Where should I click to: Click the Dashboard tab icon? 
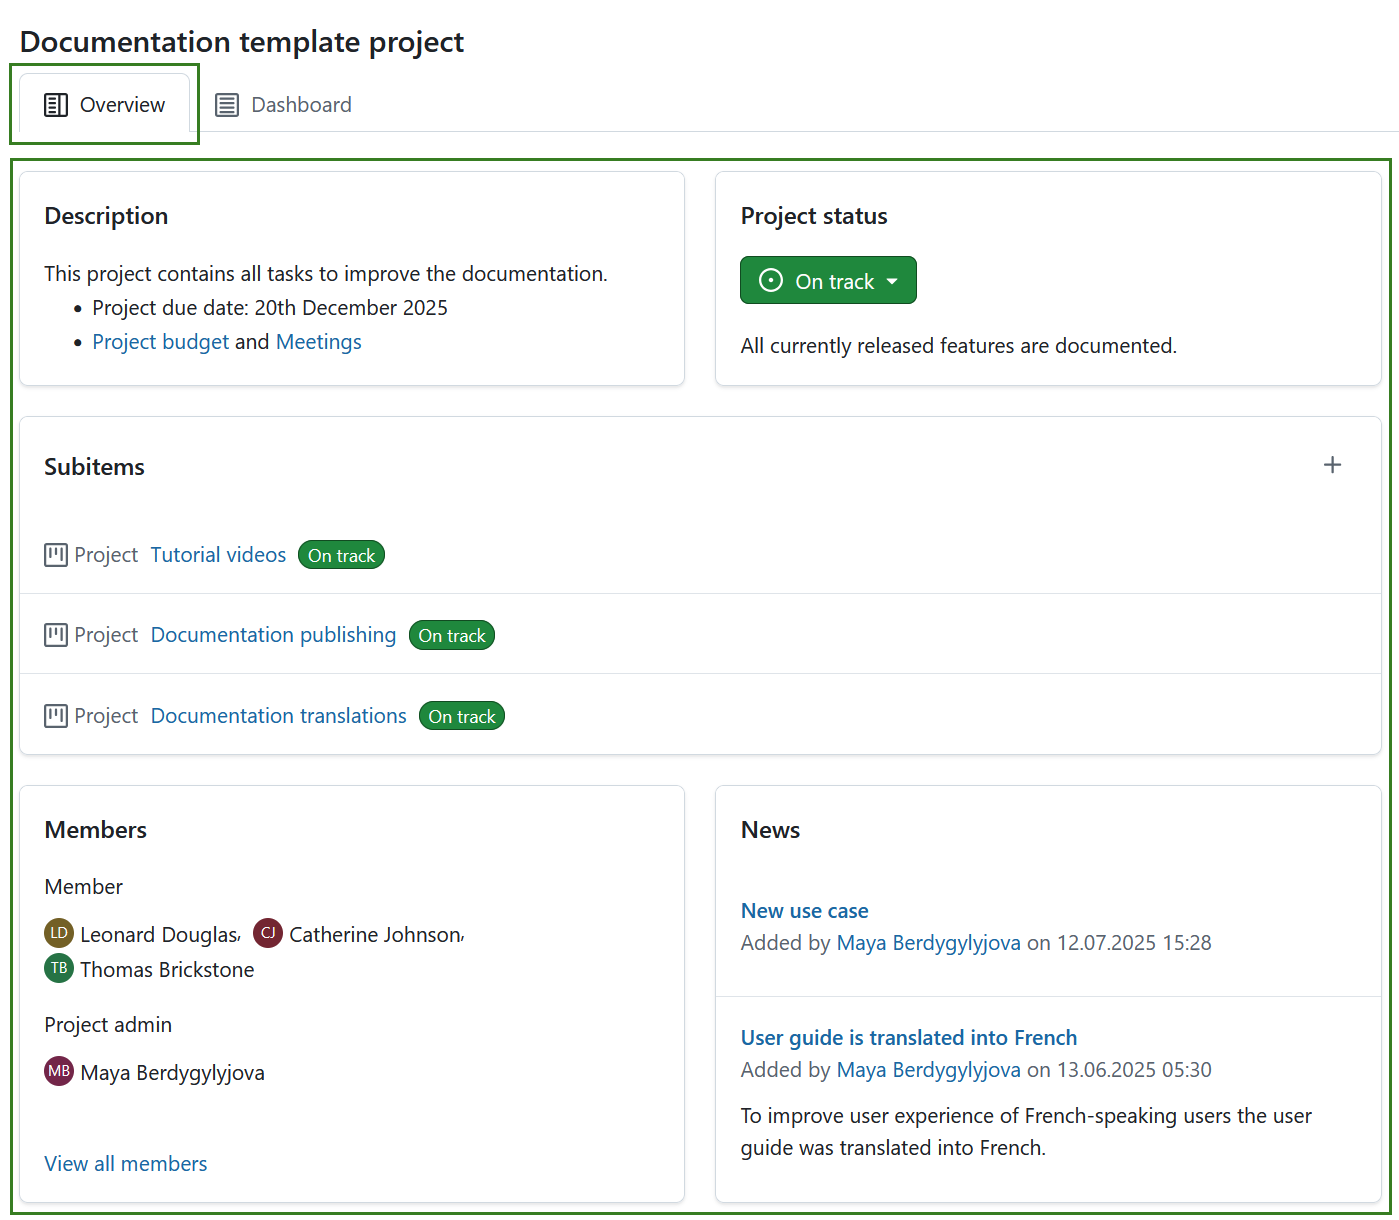pos(226,104)
